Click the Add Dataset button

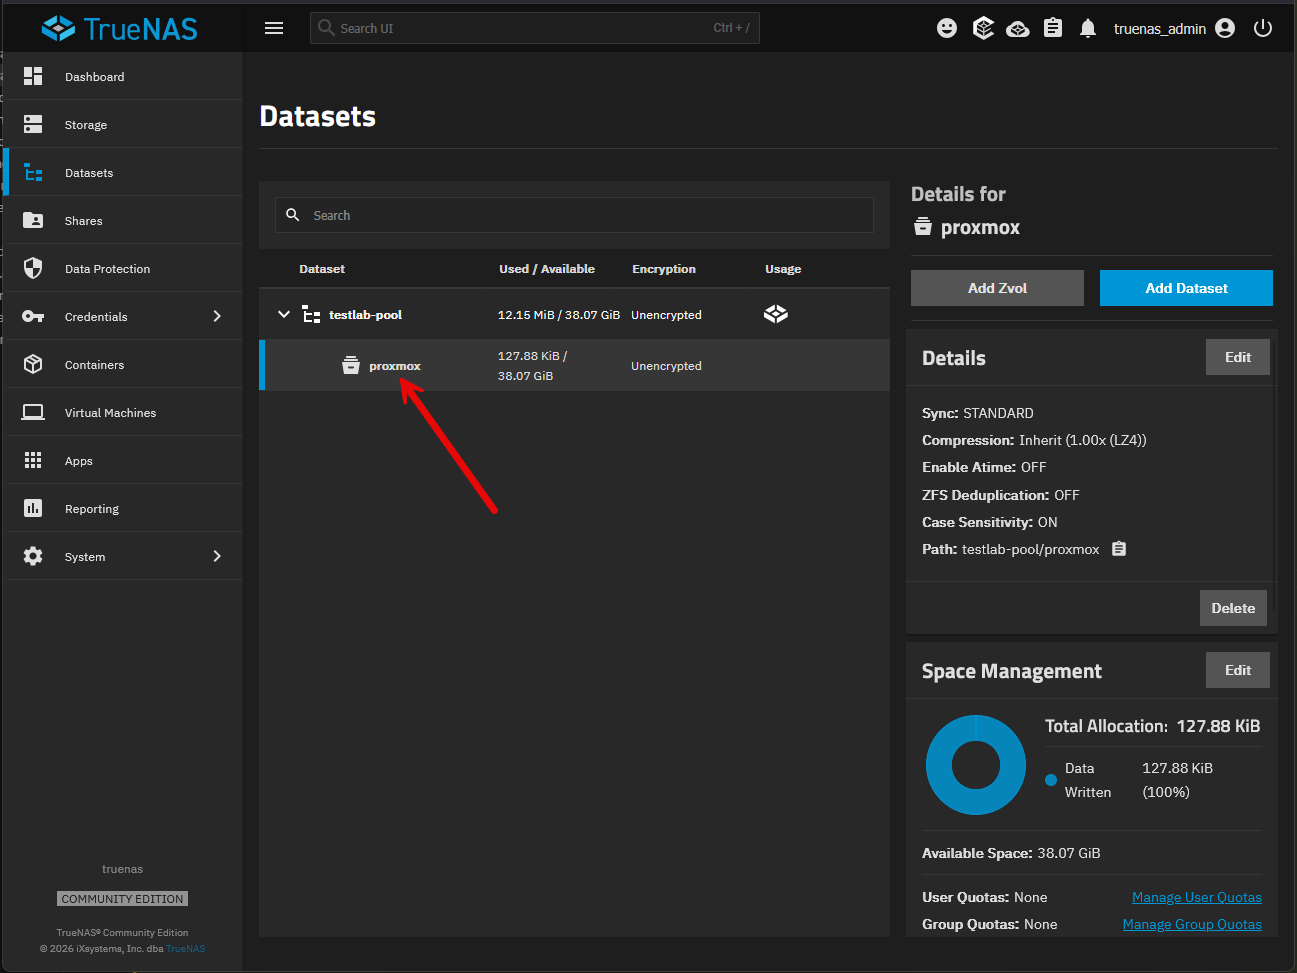[x=1186, y=288]
